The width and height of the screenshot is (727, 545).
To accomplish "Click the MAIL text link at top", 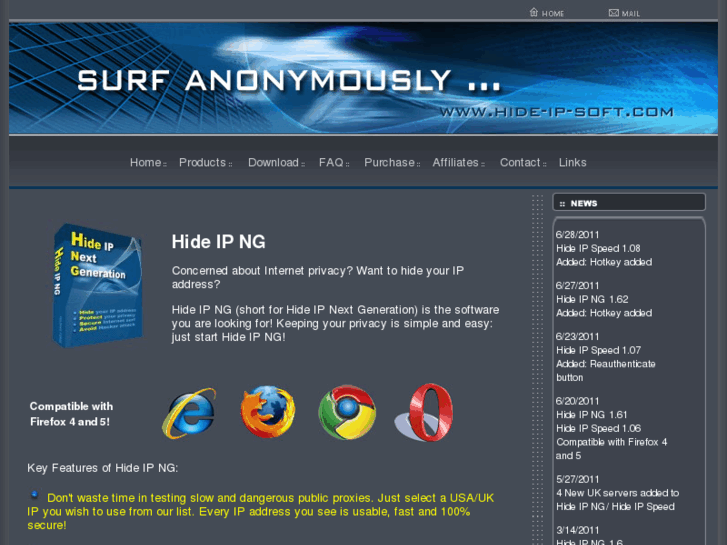I will 631,14.
